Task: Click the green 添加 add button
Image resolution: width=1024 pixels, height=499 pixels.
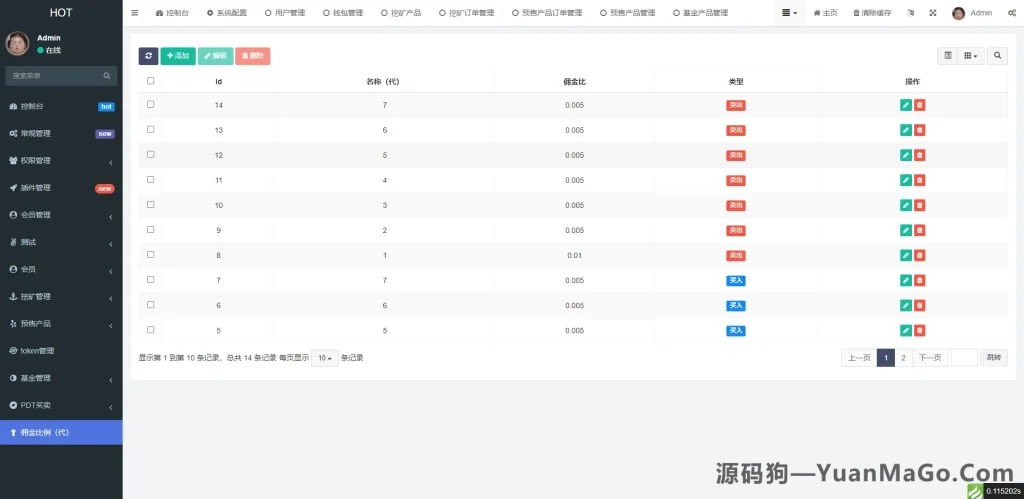Action: tap(178, 56)
